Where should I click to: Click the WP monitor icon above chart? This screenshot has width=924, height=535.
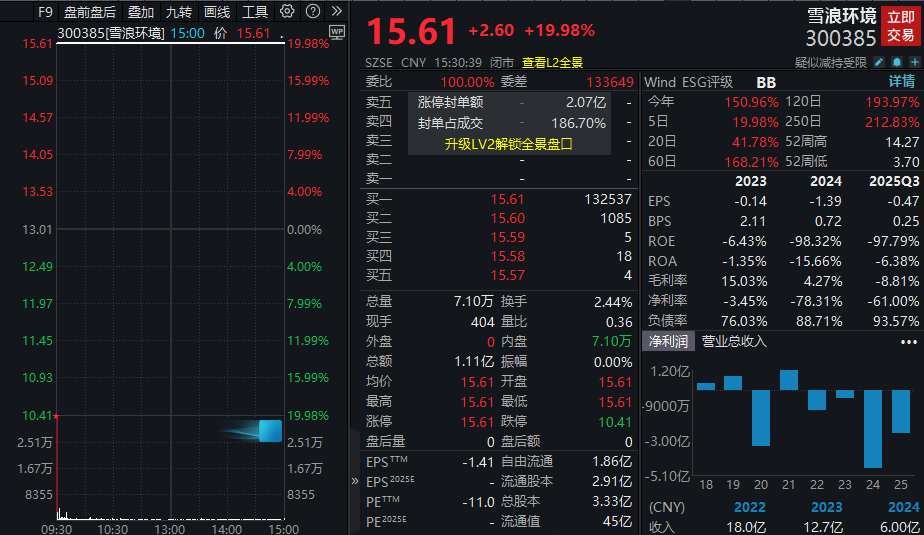point(337,32)
